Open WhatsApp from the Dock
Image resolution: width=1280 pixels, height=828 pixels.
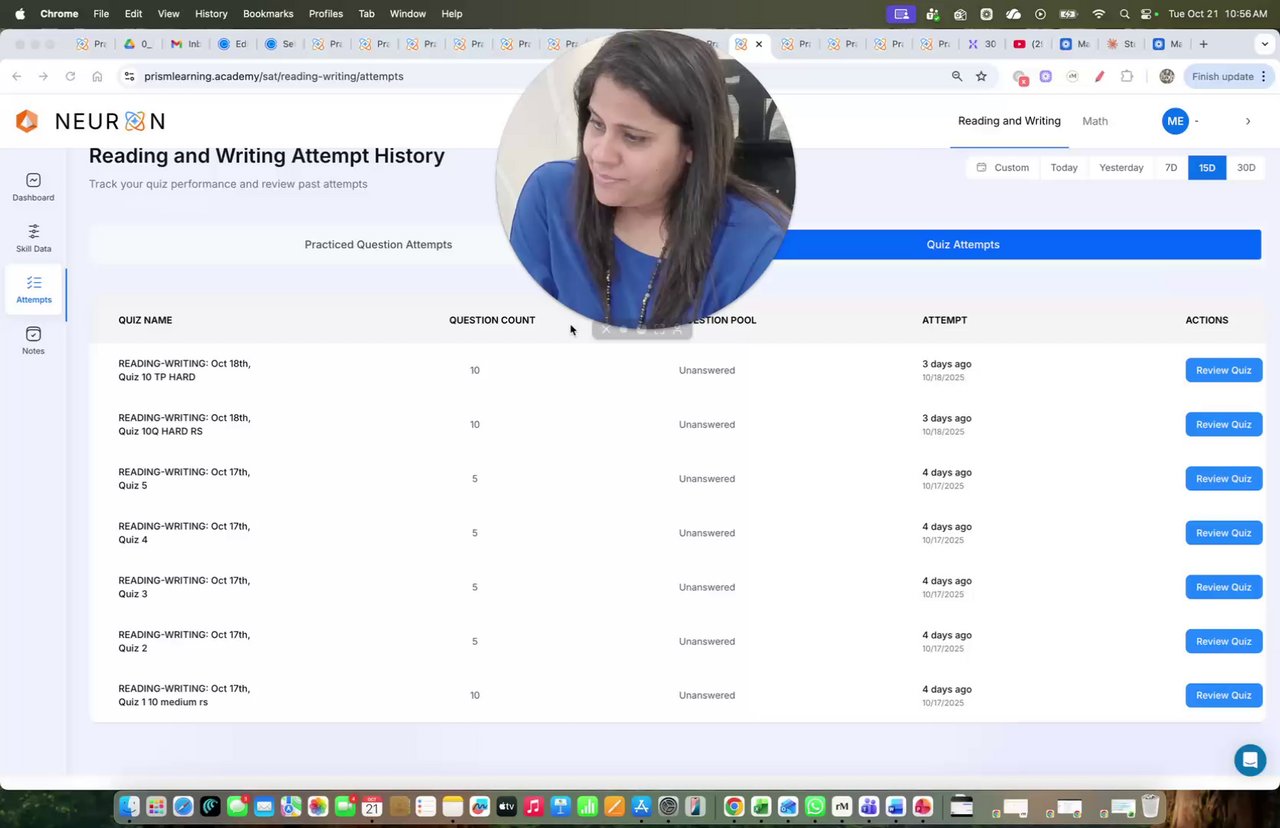815,806
